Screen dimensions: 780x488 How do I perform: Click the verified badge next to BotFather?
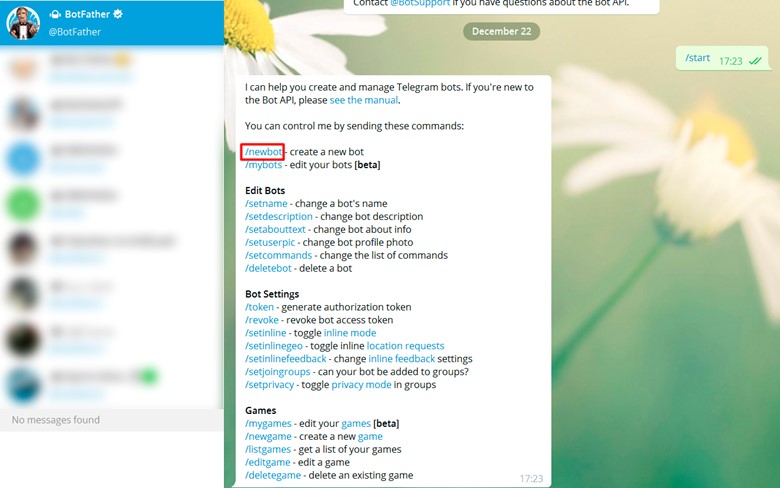(118, 14)
